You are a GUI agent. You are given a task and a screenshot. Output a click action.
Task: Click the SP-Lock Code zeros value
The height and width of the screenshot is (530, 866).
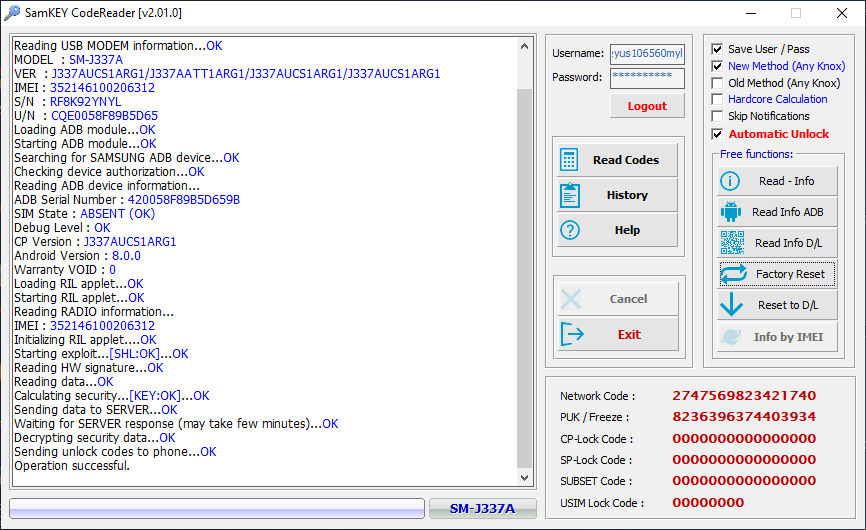pos(744,459)
